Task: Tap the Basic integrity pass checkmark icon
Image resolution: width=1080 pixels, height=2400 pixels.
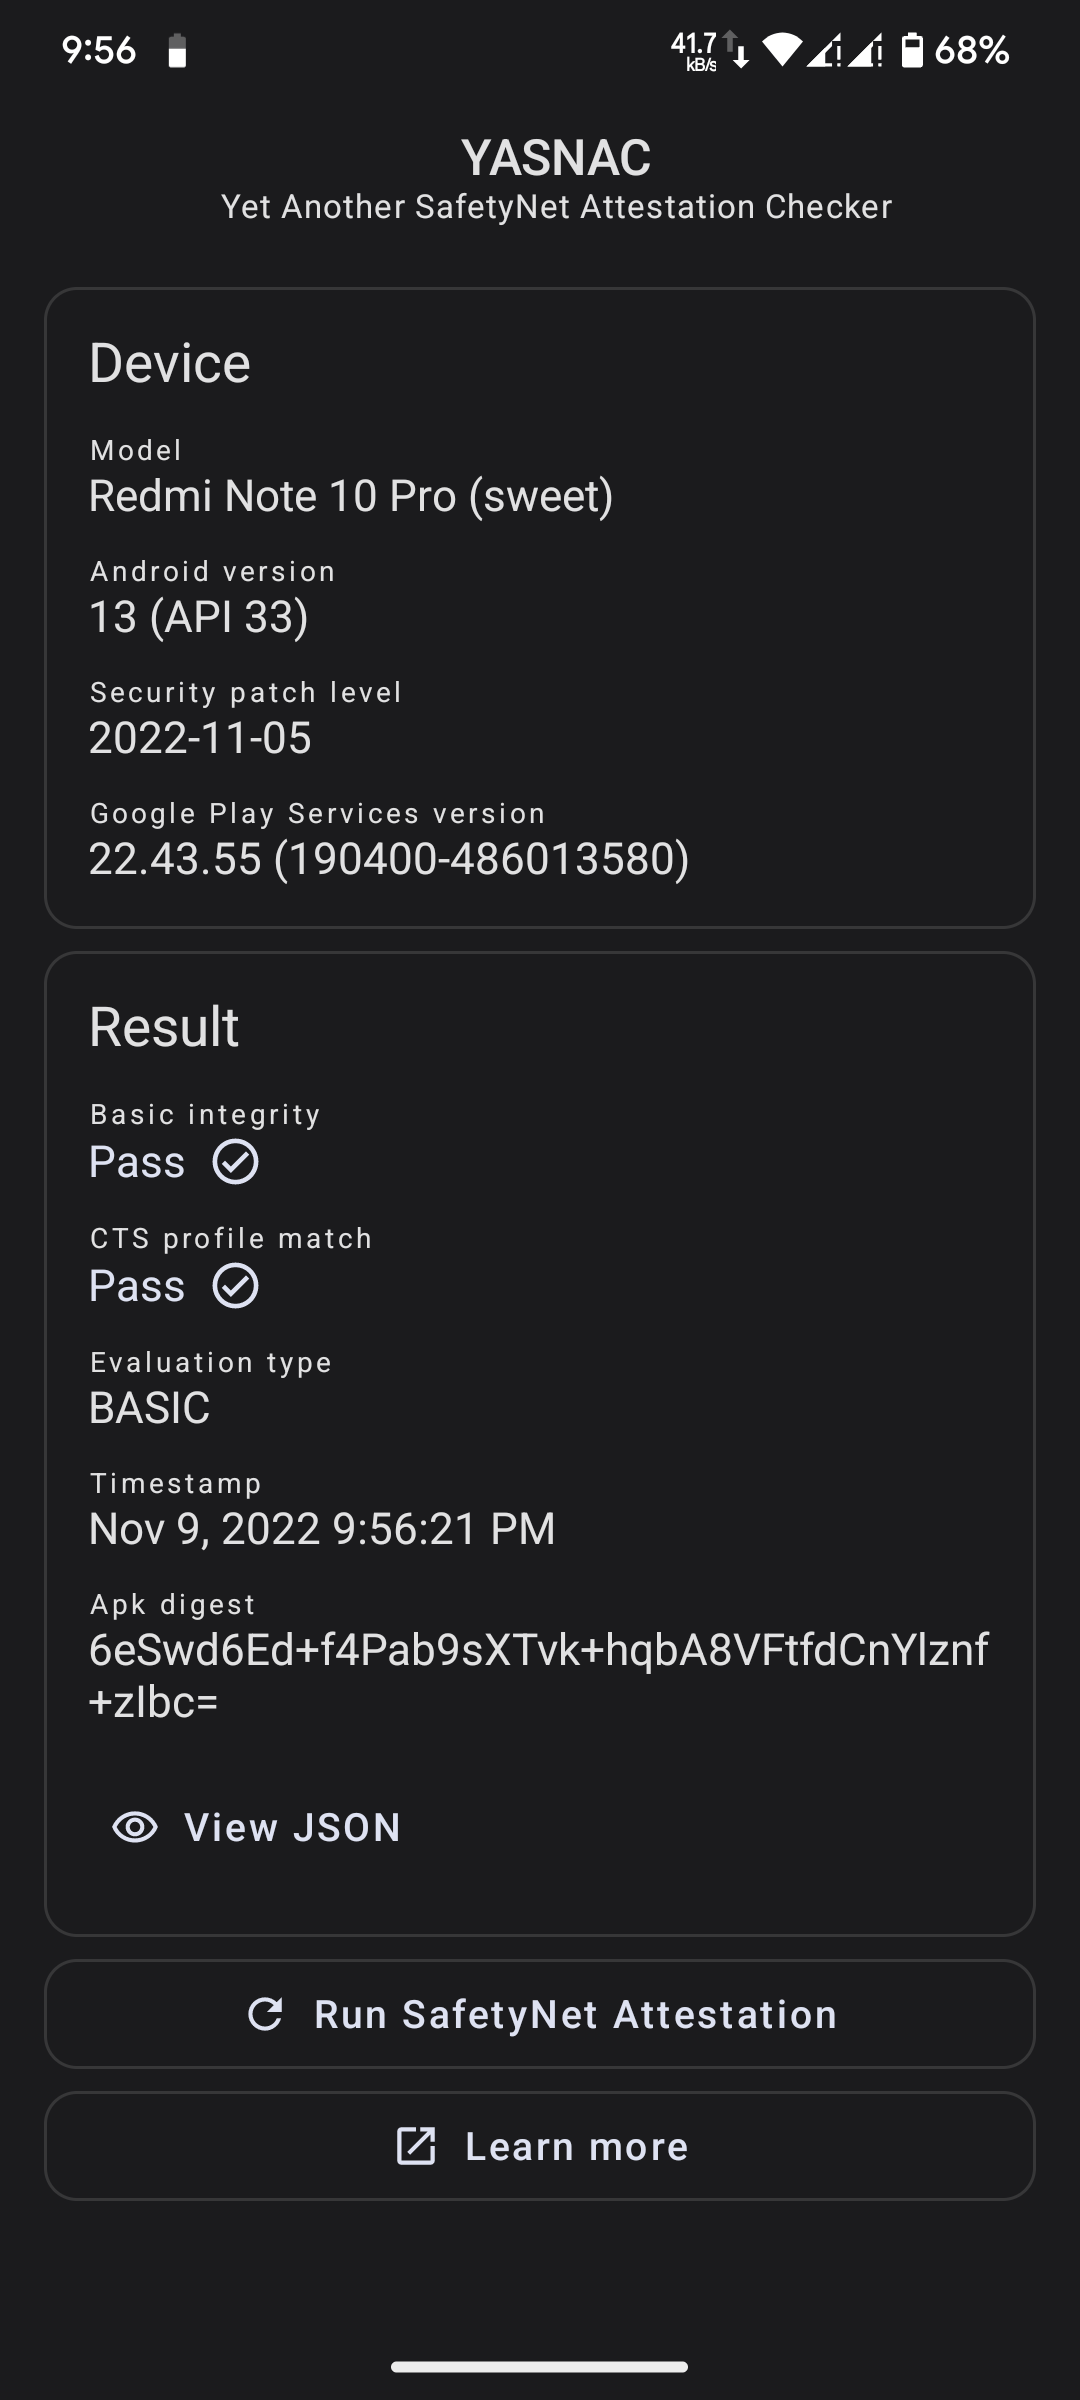Action: pos(236,1162)
